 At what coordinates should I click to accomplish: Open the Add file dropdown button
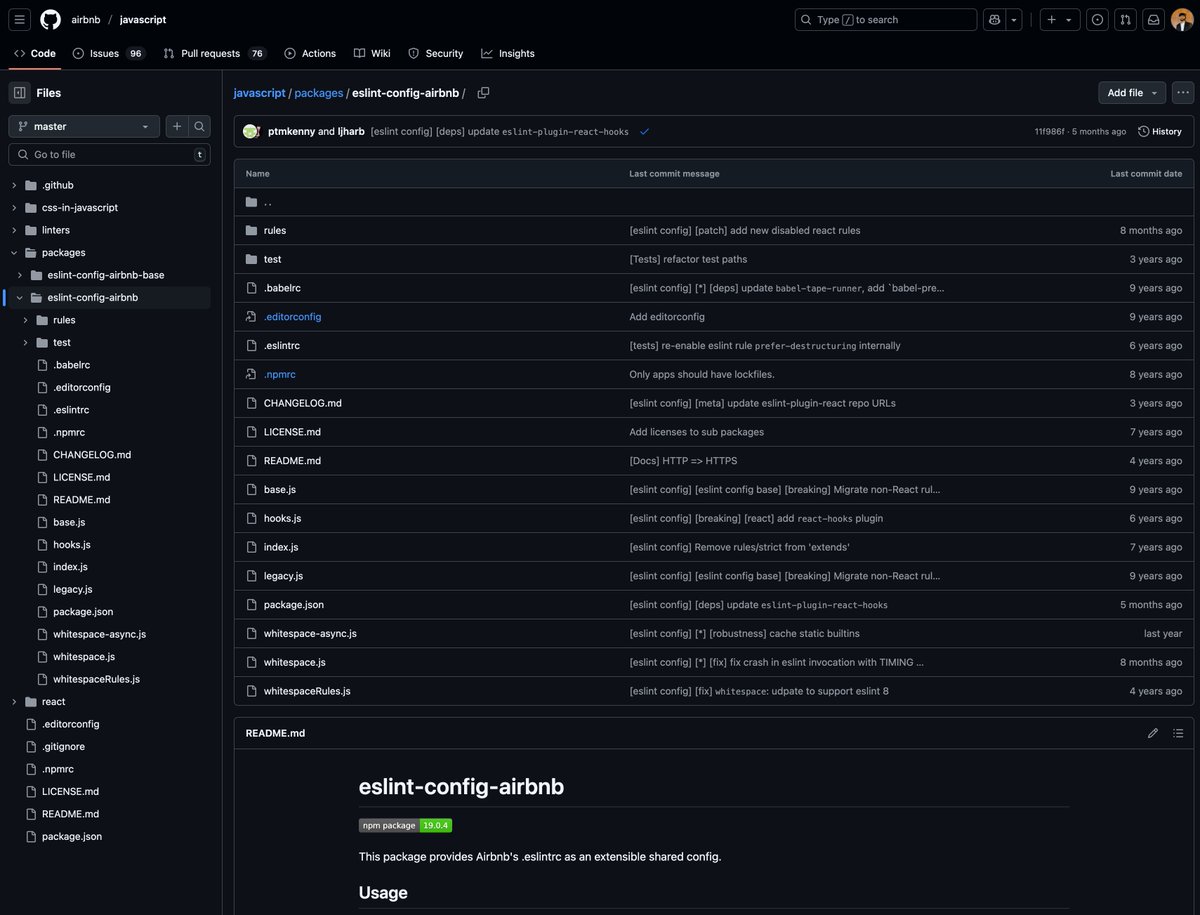click(1132, 93)
